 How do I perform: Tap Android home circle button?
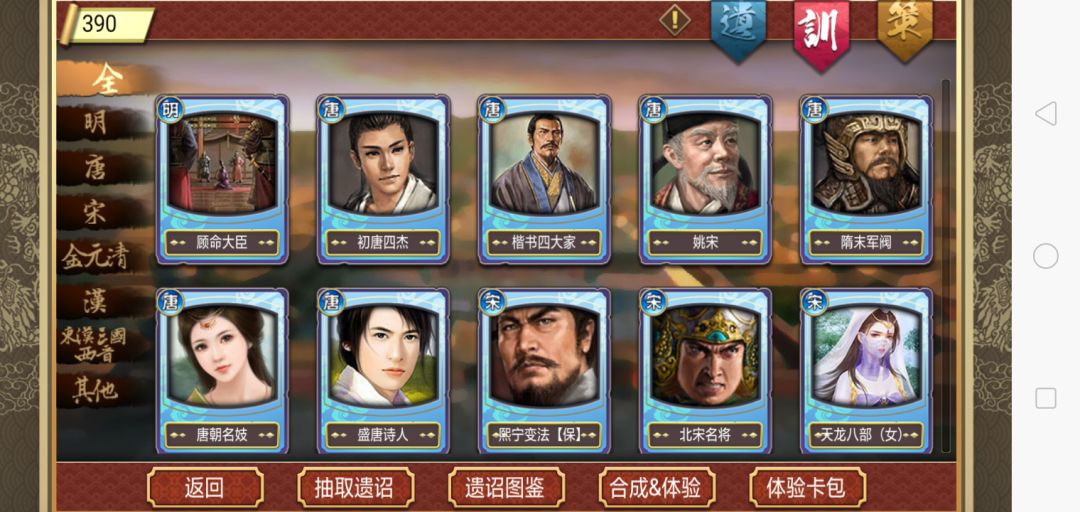[1046, 256]
